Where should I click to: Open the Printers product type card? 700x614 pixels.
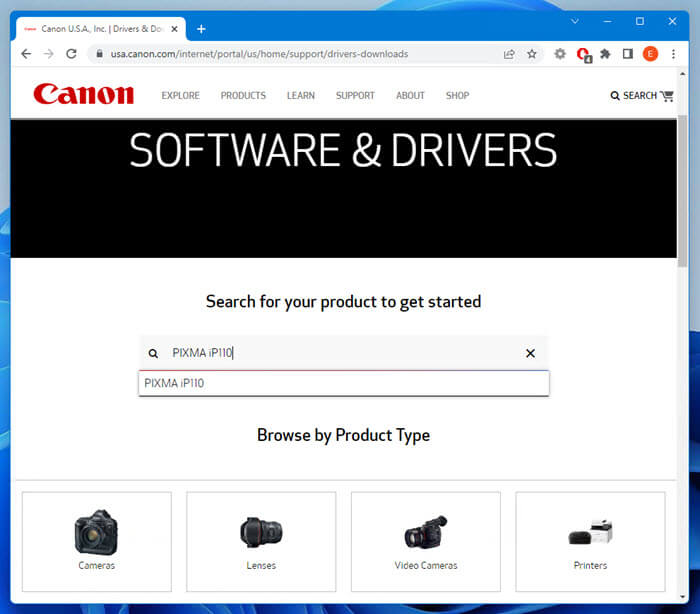pyautogui.click(x=590, y=542)
